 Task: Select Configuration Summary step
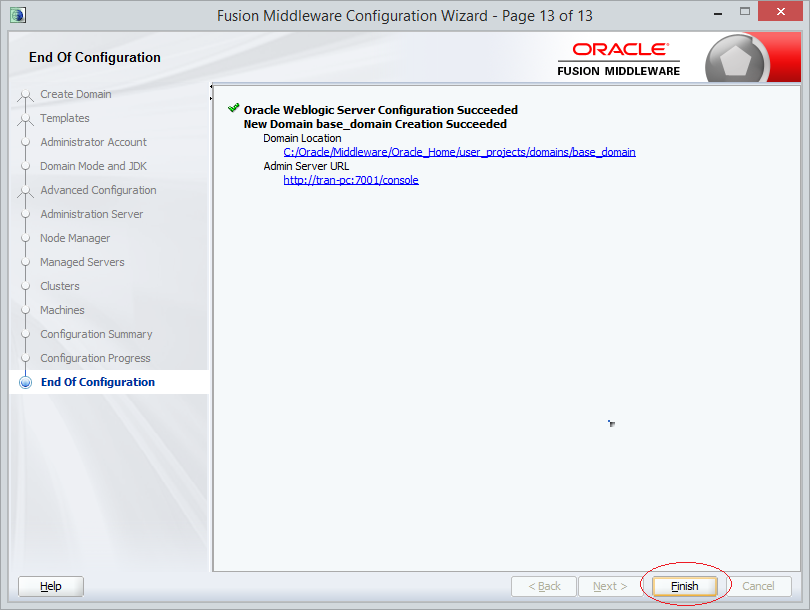96,334
